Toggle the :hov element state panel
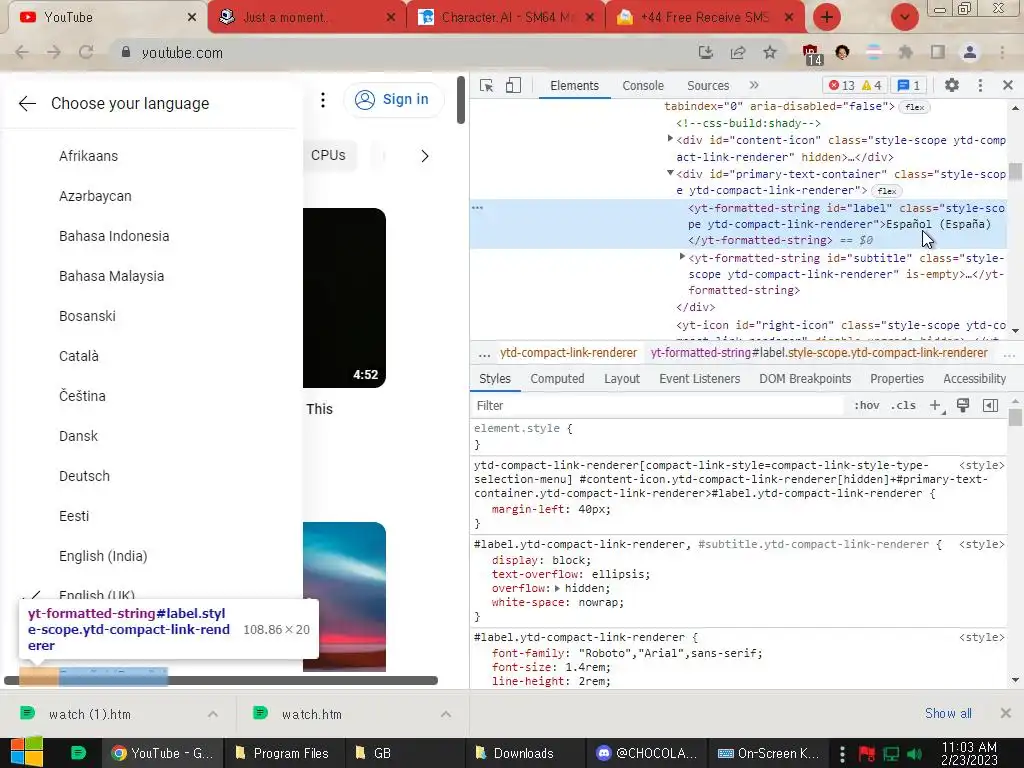 pyautogui.click(x=867, y=406)
